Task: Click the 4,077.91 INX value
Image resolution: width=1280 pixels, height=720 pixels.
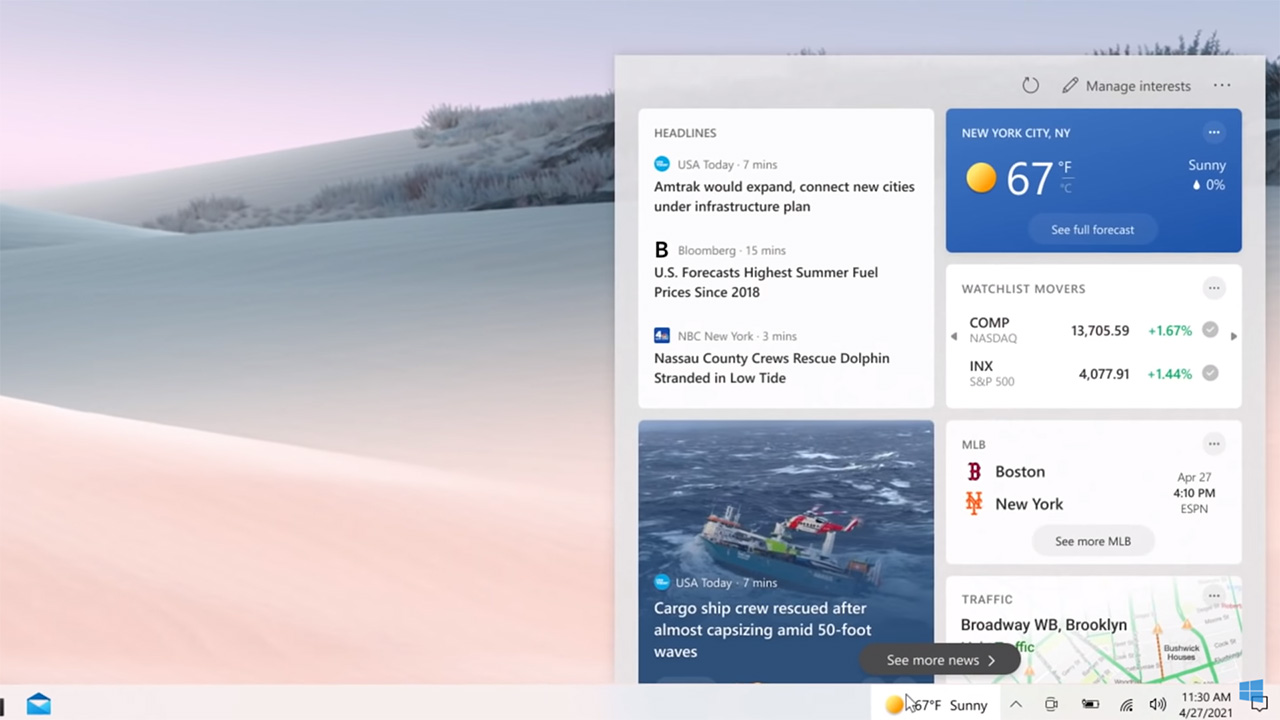Action: click(x=1104, y=374)
